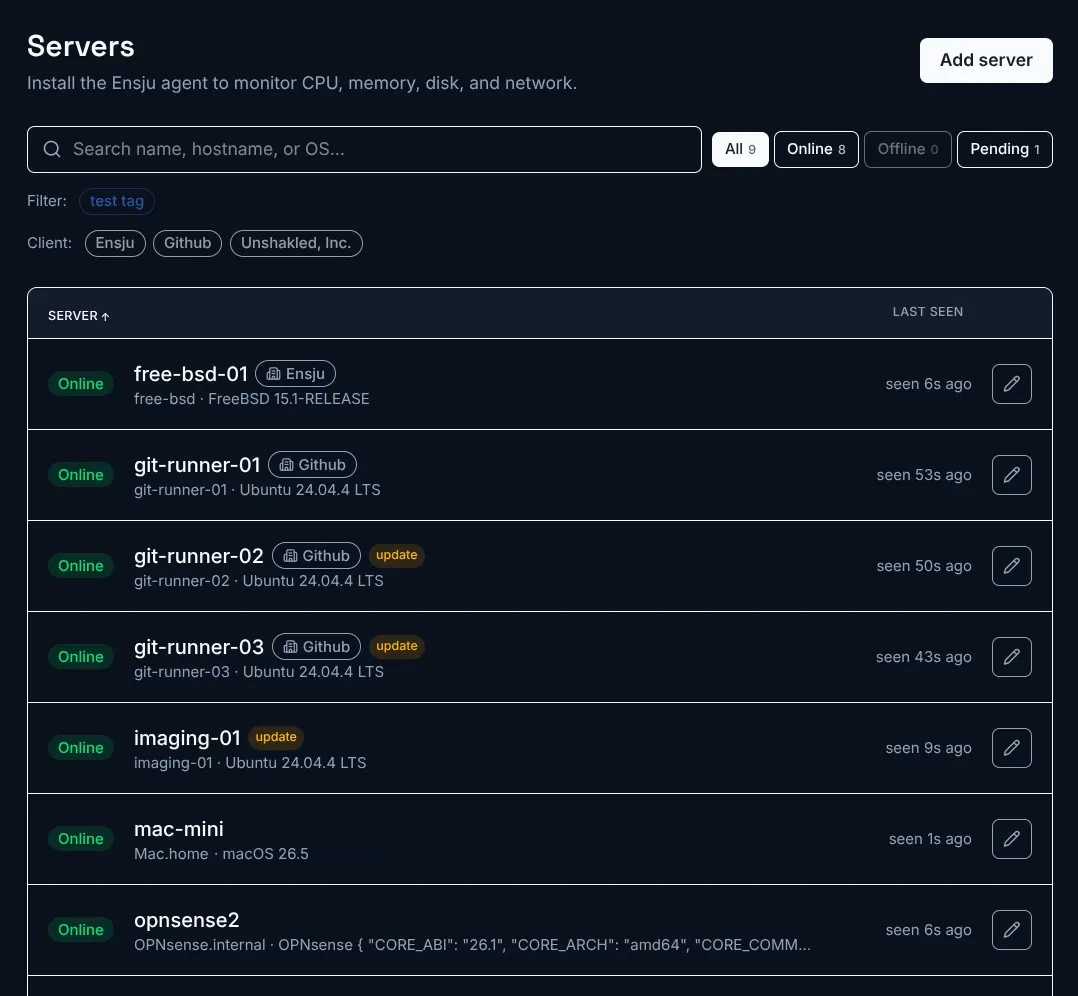Click Online status of free-bsd-01

coord(80,384)
